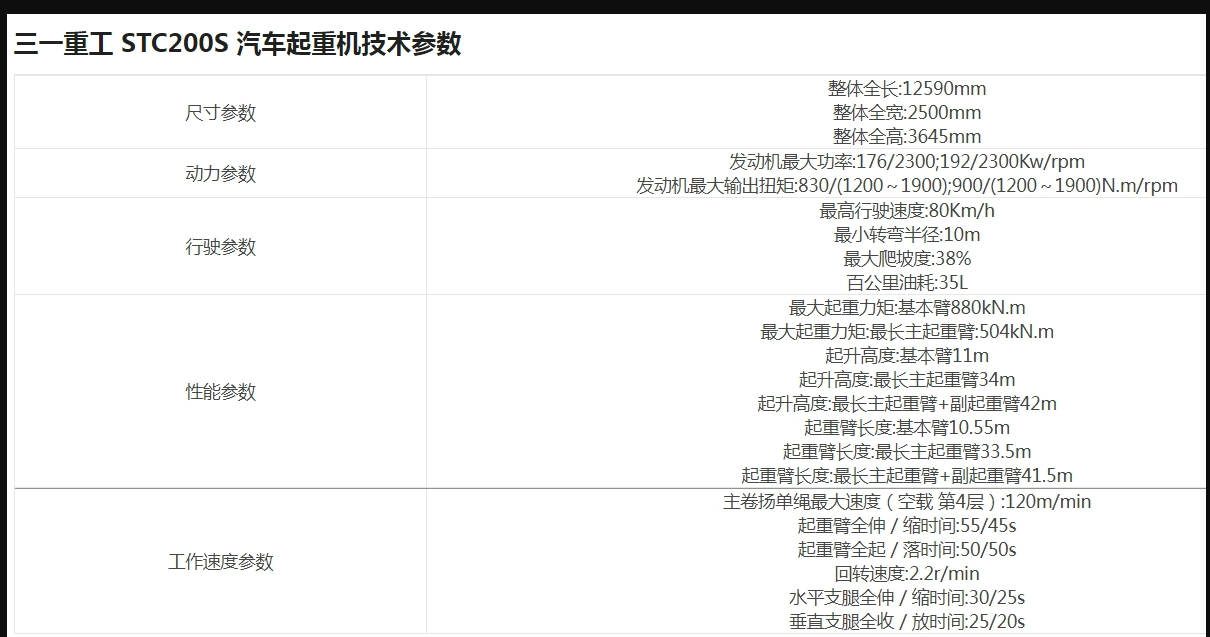Screen dimensions: 1210x637
Task: Click the text 起重臂全伸 / 缩时间:55/45s
Action: pos(907,525)
